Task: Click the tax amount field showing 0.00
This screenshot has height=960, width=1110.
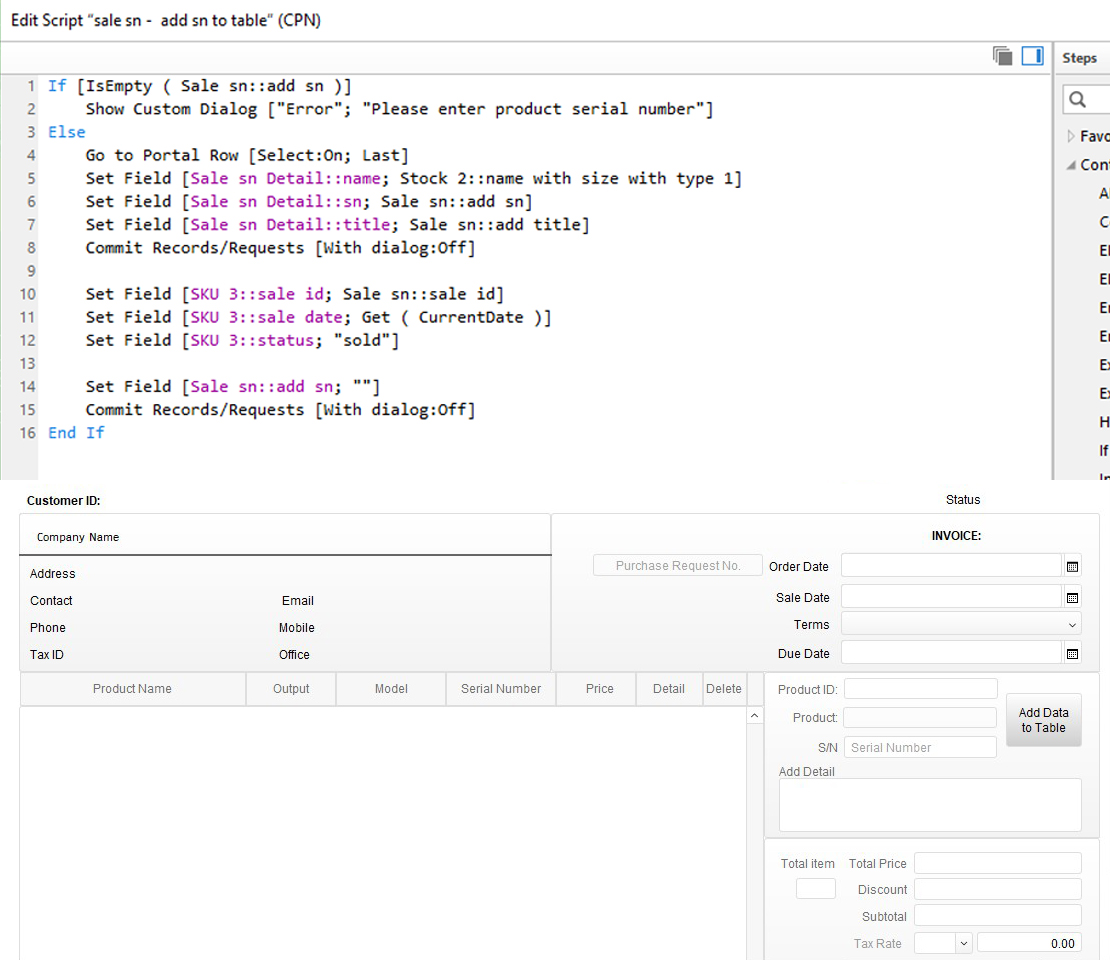Action: click(x=1029, y=943)
